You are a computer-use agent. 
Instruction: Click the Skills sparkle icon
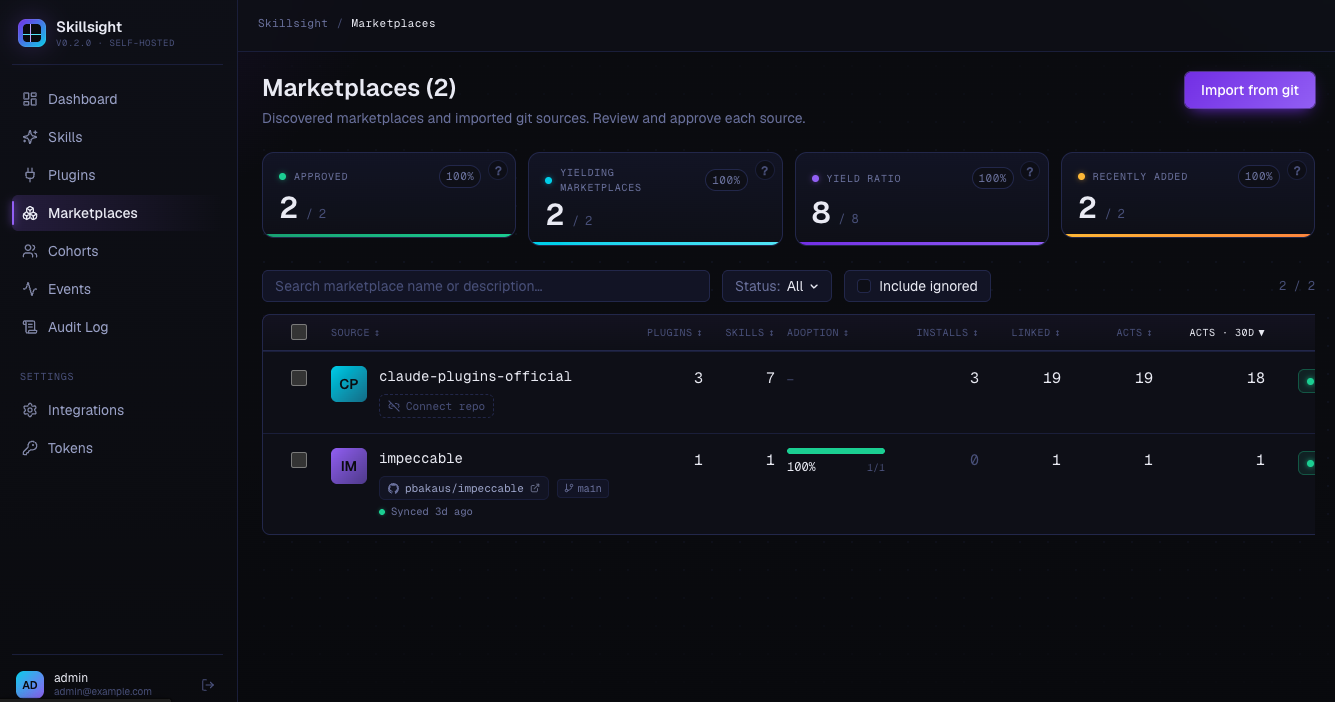[30, 137]
